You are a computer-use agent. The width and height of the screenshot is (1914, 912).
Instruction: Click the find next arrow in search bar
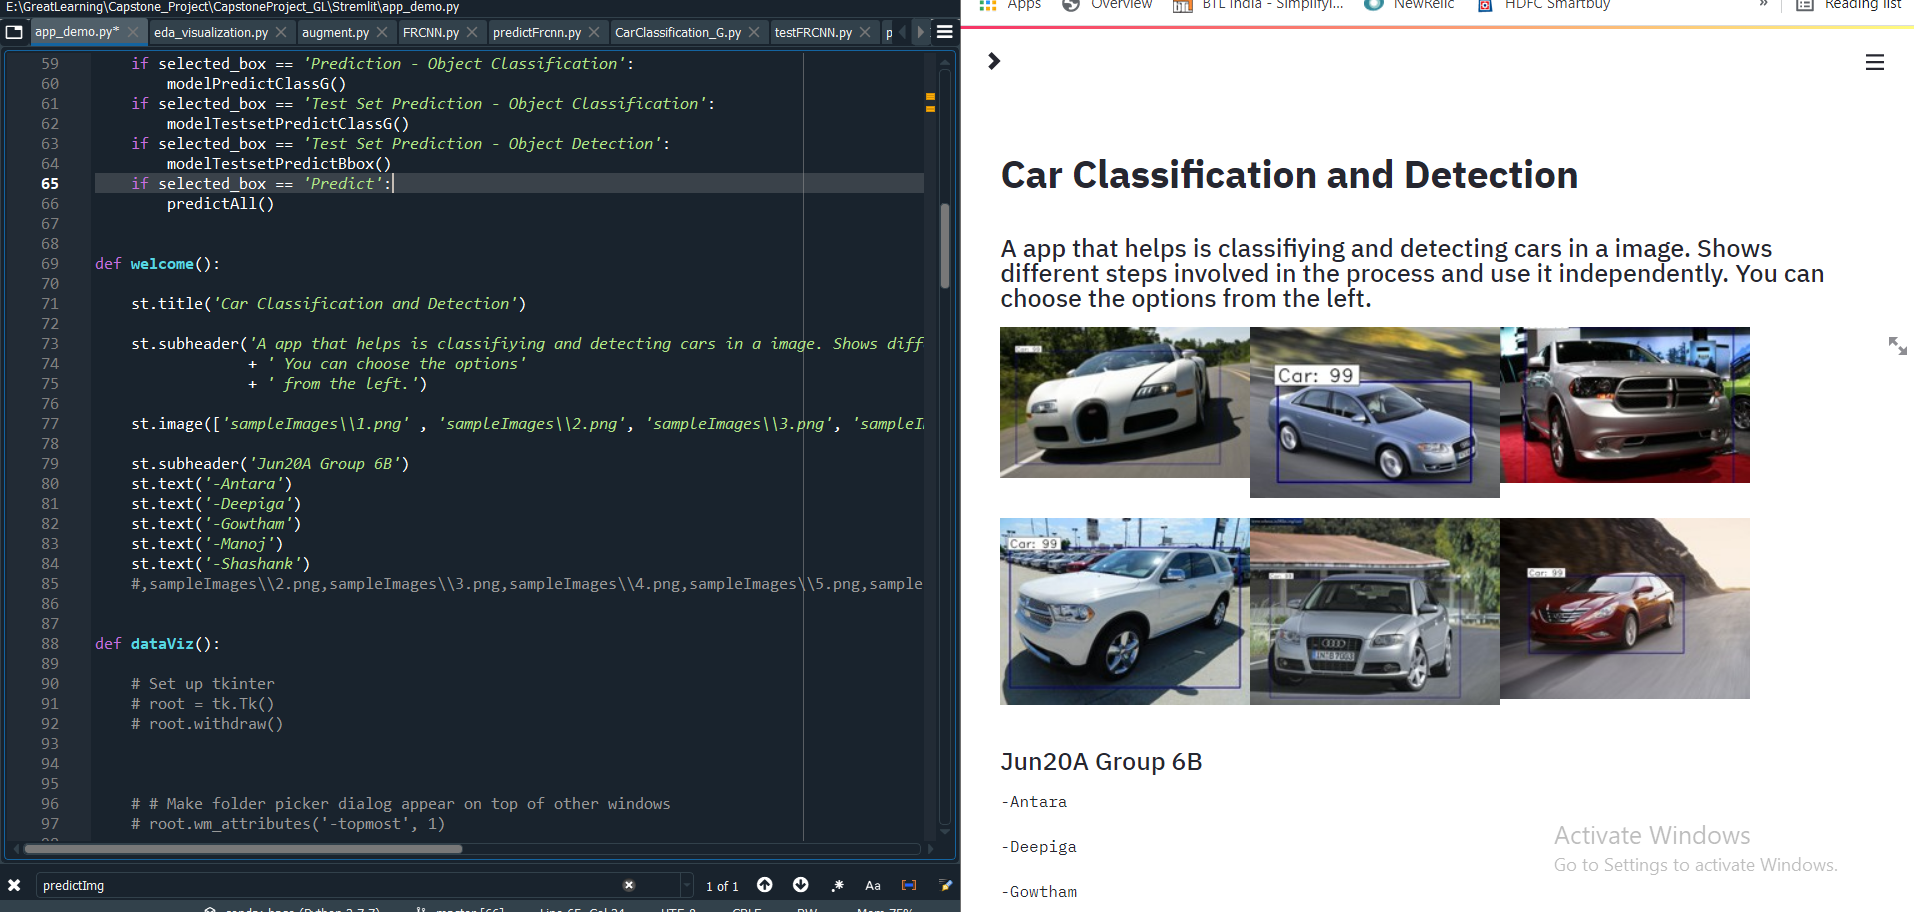tap(801, 885)
